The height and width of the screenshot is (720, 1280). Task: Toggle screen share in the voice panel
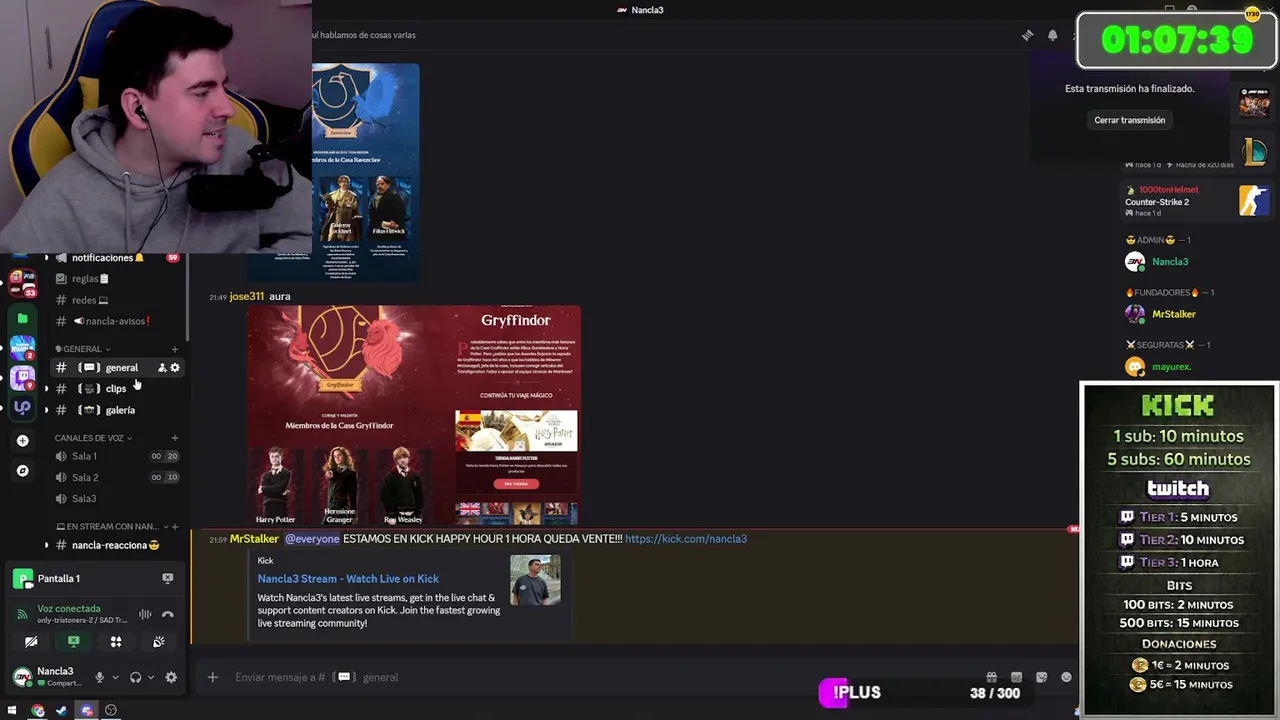pos(74,642)
